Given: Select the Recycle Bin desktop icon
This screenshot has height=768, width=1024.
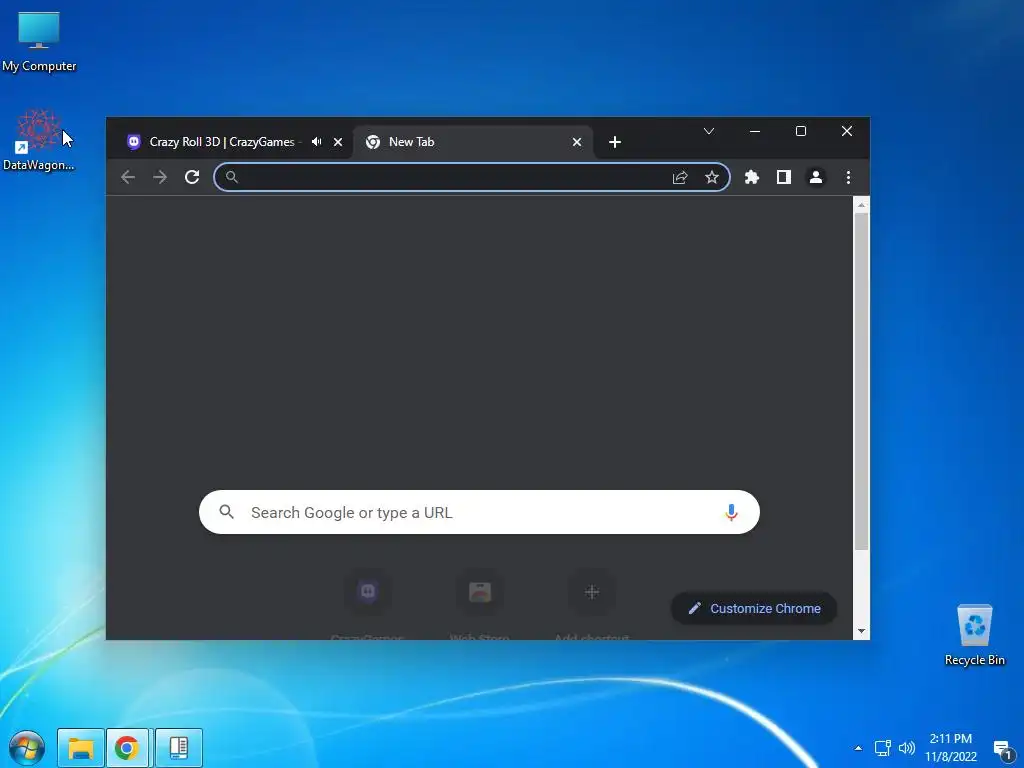Looking at the screenshot, I should [x=974, y=635].
